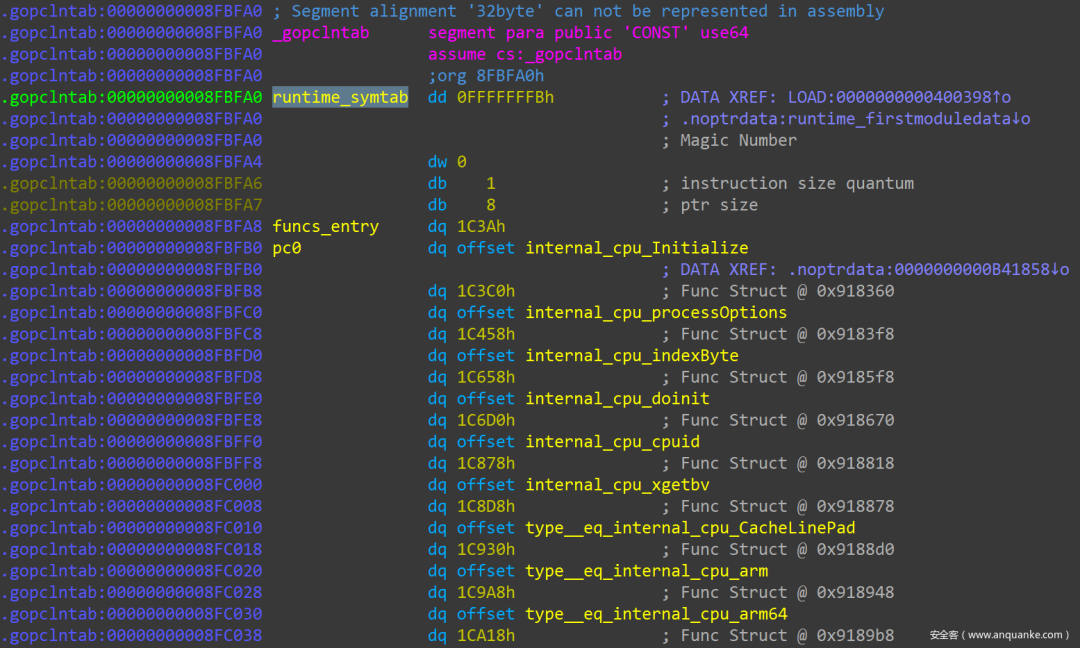Click the ;org 8FBFA0h line

486,76
